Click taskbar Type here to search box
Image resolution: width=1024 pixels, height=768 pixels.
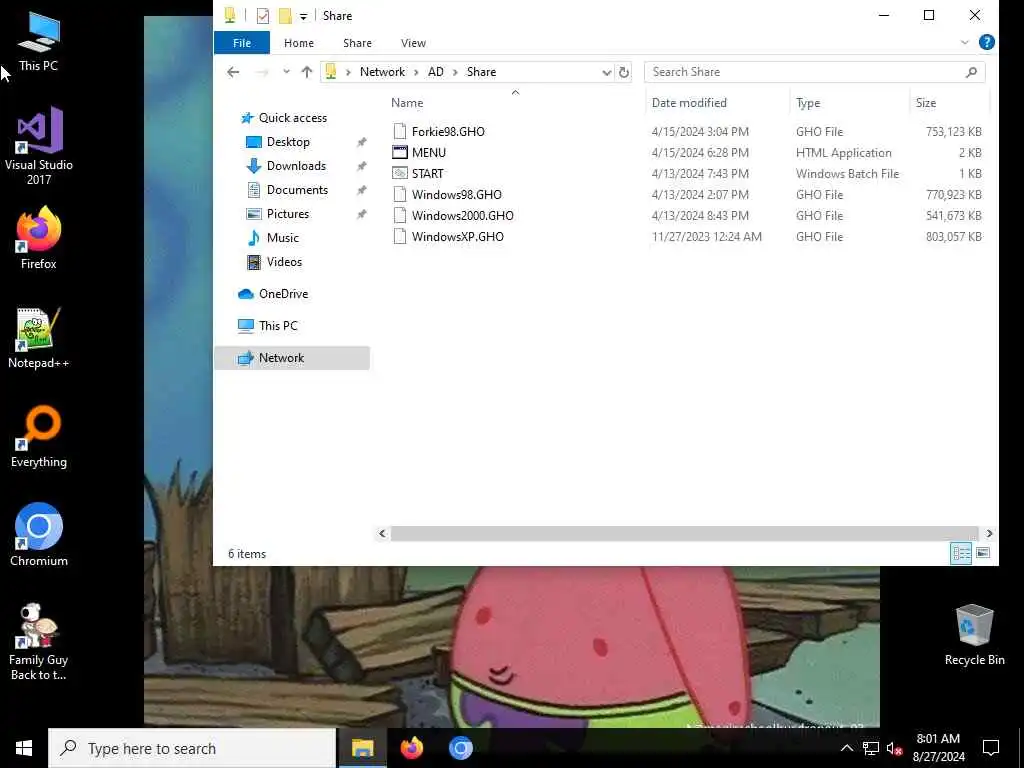click(192, 748)
